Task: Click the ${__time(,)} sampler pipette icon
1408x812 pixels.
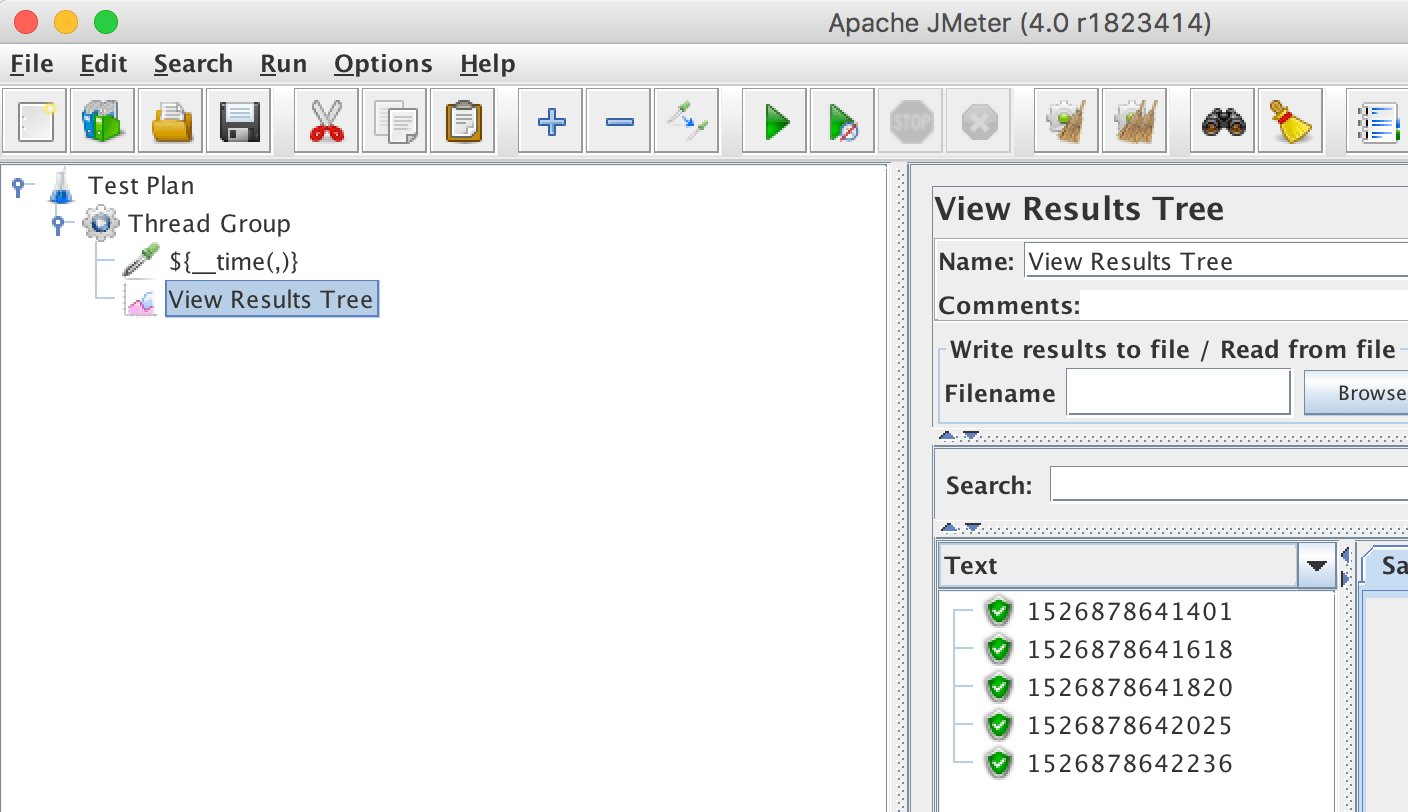Action: tap(141, 261)
